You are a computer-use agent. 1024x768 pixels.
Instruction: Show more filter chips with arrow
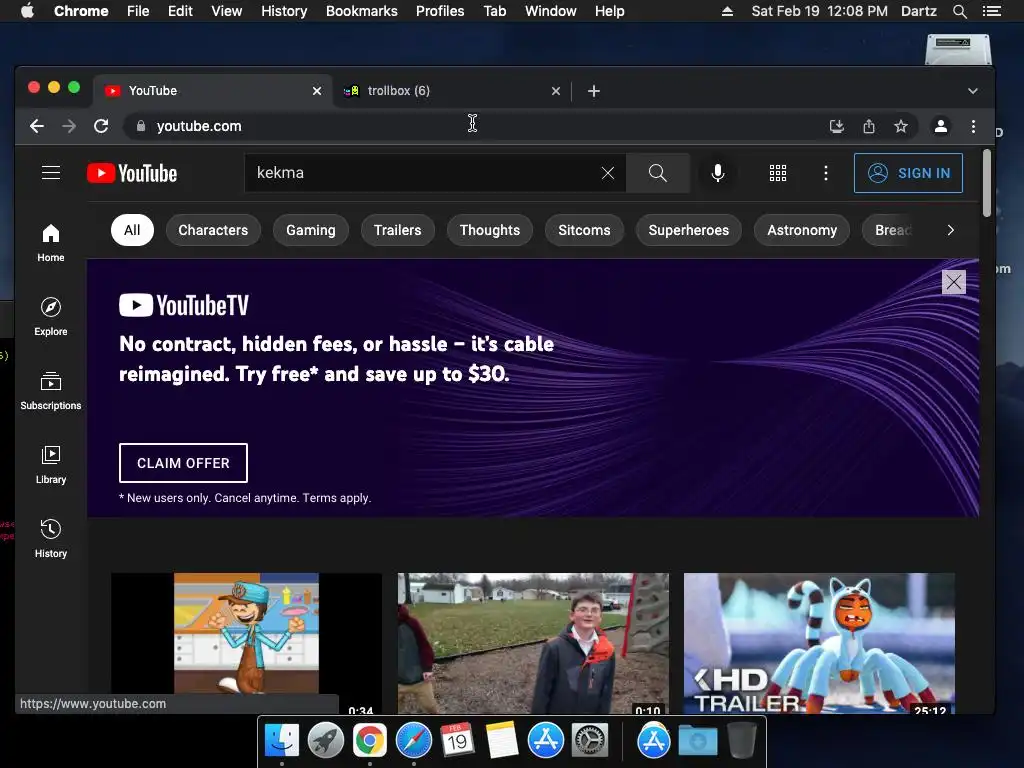[950, 230]
